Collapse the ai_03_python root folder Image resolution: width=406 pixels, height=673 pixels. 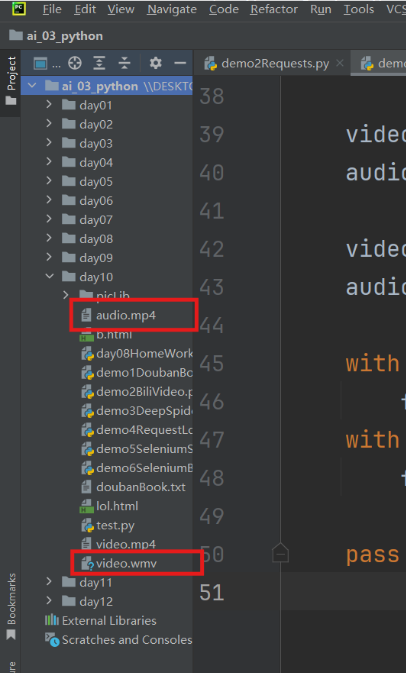coord(32,85)
